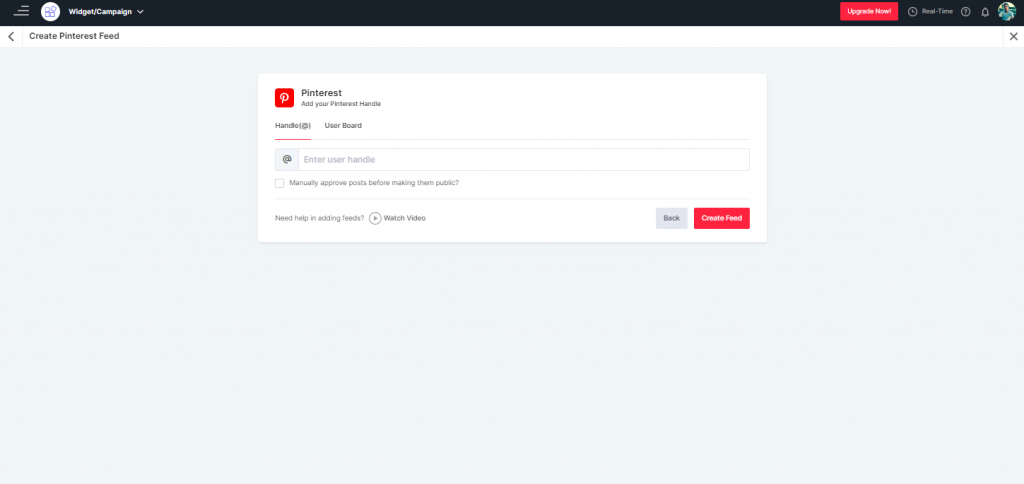Select the Handle(@) tab

pyautogui.click(x=293, y=125)
